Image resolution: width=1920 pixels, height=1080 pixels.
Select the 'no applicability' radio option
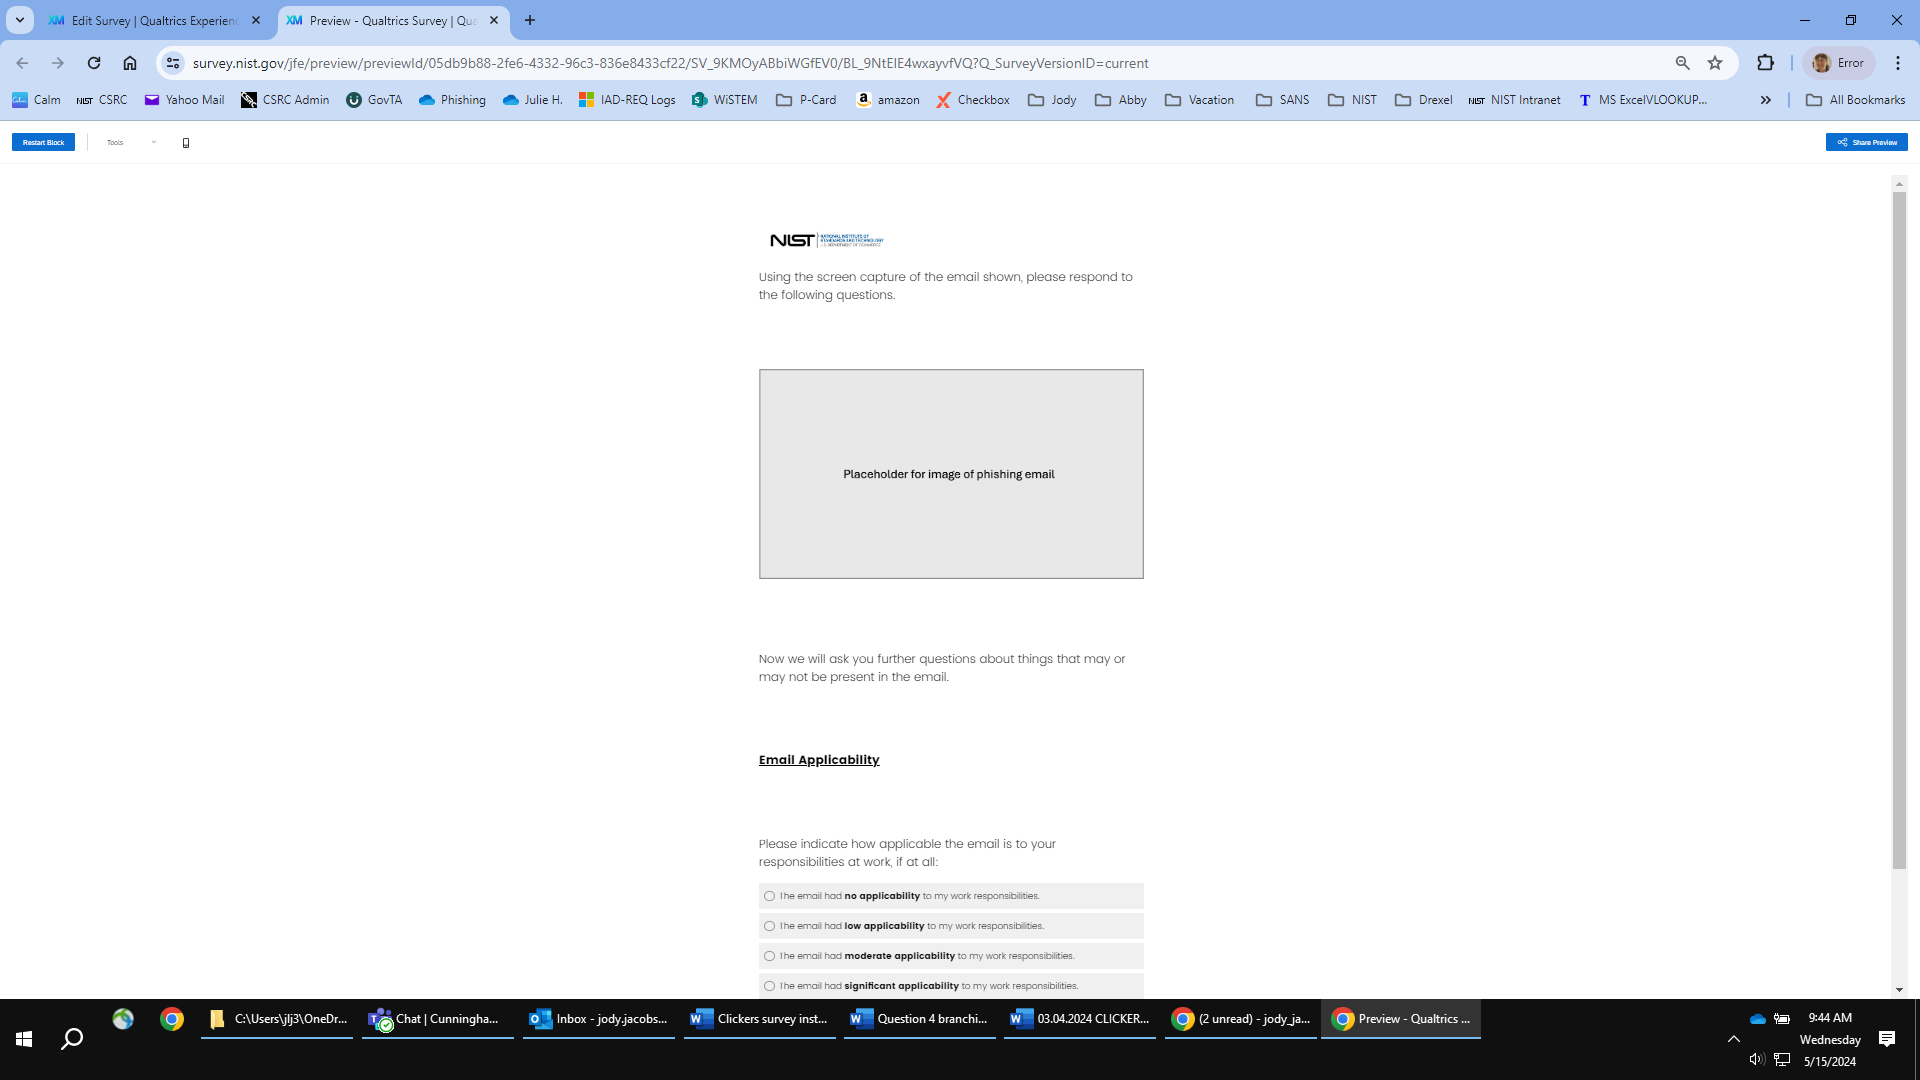point(769,896)
